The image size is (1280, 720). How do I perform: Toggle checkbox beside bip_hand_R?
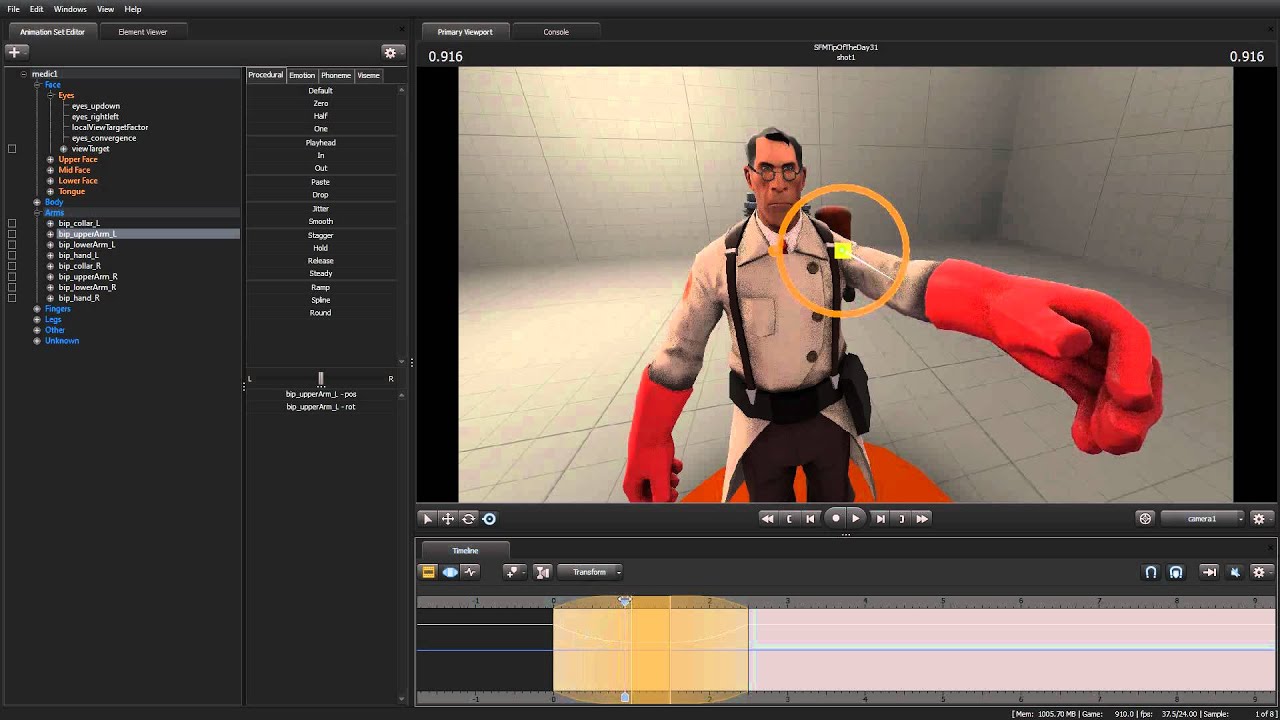coord(12,298)
